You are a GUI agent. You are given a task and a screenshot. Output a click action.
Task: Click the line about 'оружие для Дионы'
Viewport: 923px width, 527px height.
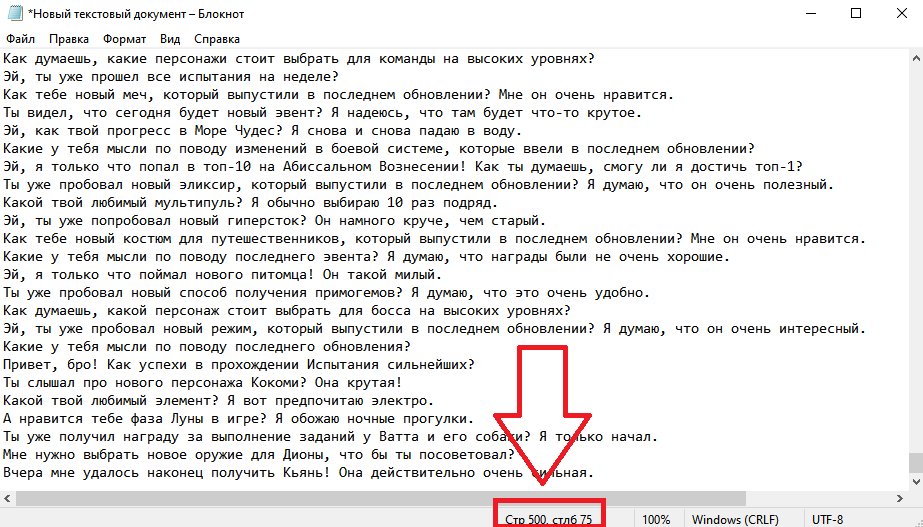258,455
